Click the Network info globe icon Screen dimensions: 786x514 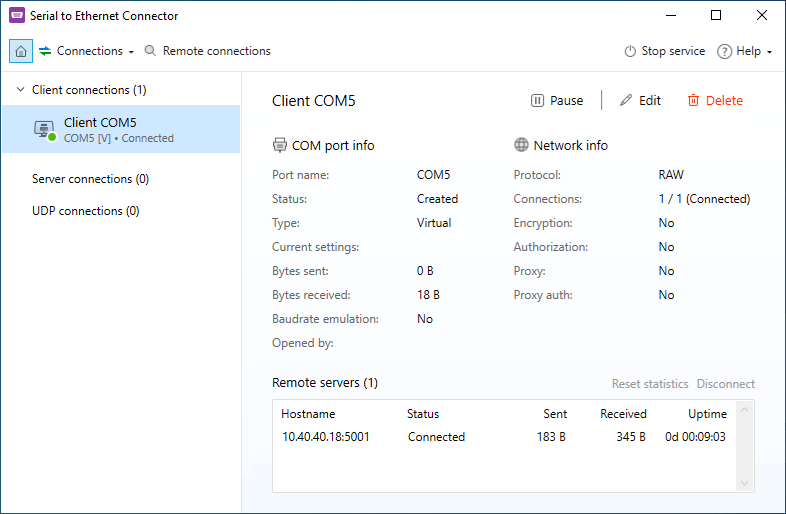(521, 145)
